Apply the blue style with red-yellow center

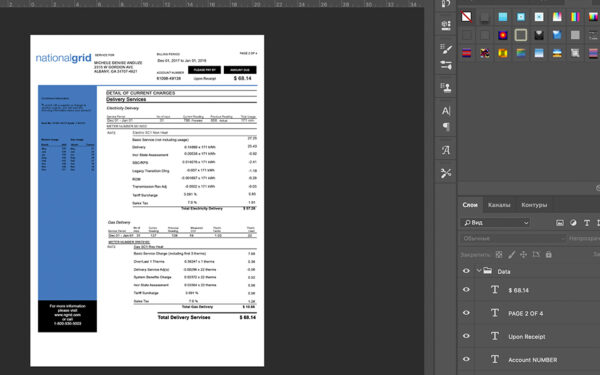503,35
